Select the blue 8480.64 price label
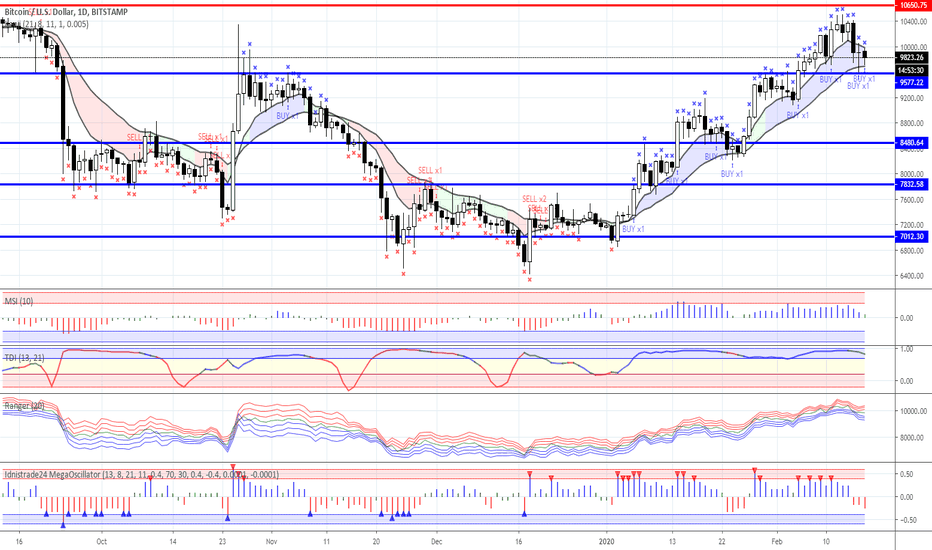This screenshot has height=550, width=932. coord(912,143)
